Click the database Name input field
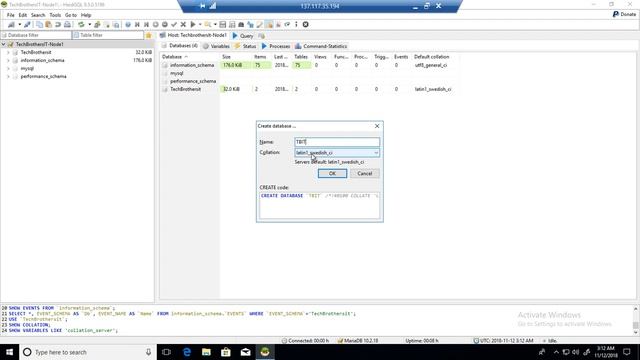640x360 pixels. 337,142
